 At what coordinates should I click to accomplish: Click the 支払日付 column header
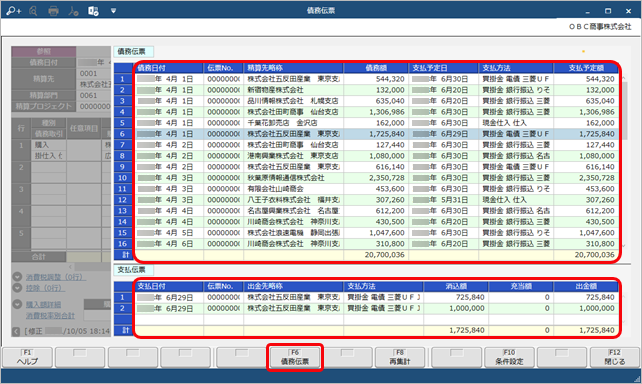pyautogui.click(x=168, y=286)
